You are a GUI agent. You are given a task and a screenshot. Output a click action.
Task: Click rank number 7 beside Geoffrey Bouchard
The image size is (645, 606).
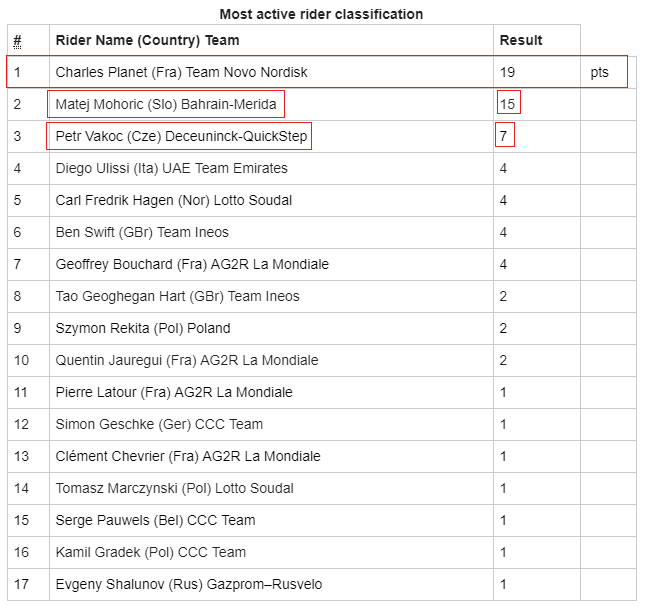point(17,264)
